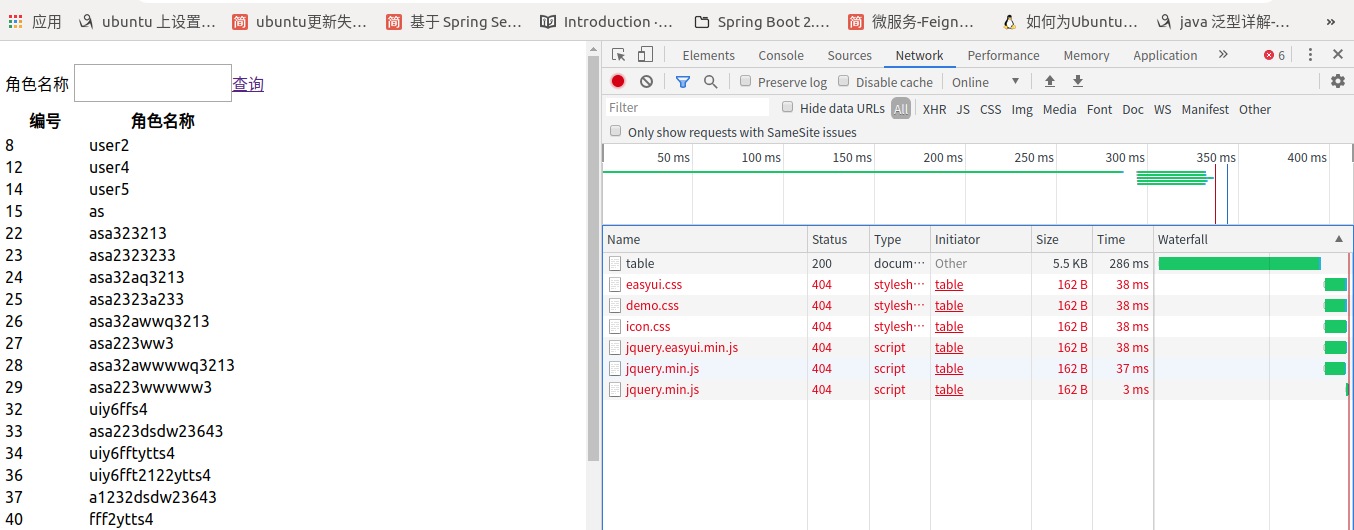Check Hide data URLs option
The height and width of the screenshot is (530, 1354).
(788, 107)
